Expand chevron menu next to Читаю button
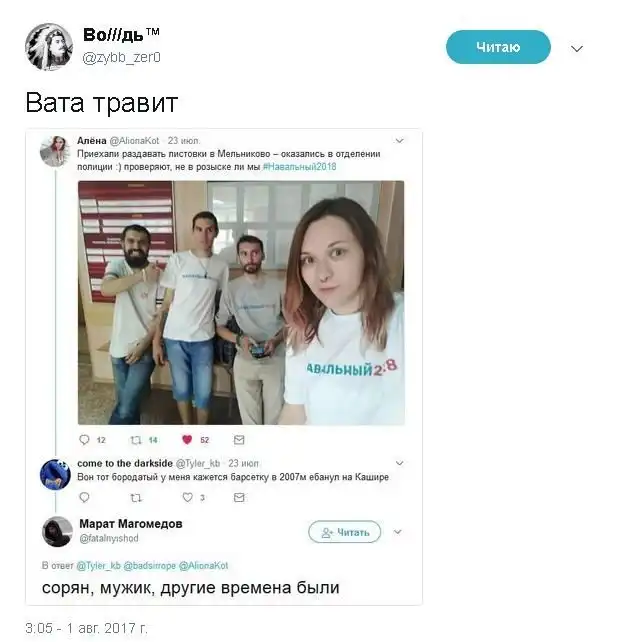Image resolution: width=617 pixels, height=642 pixels. [577, 49]
